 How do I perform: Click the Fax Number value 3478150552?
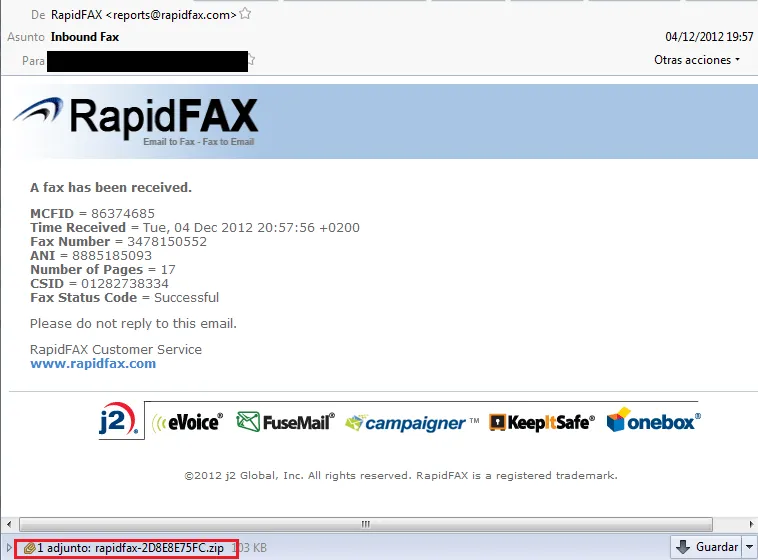(x=167, y=242)
